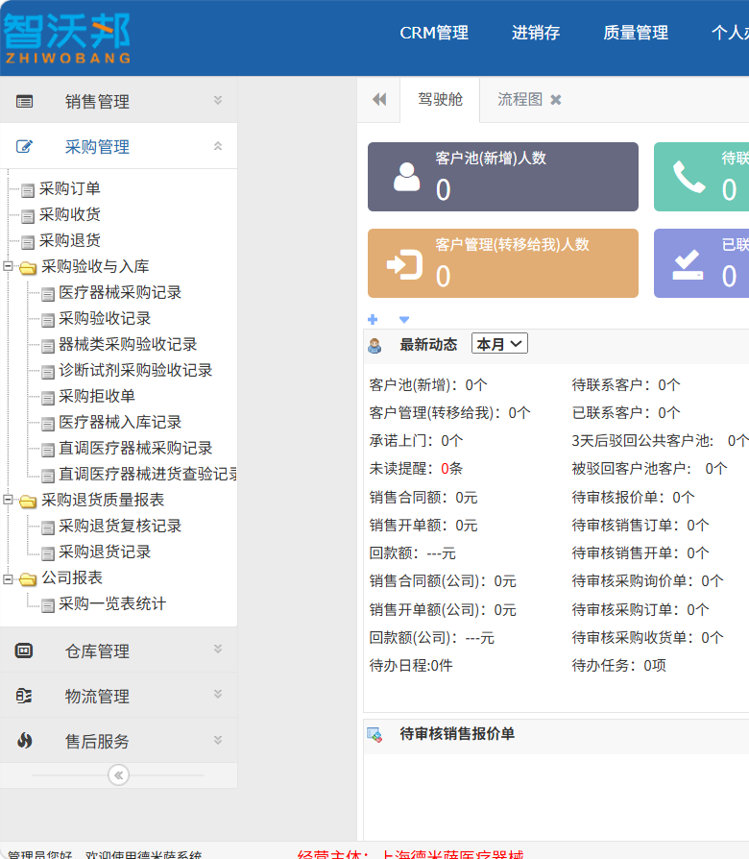Click the folder icon of 采购验收与入库
This screenshot has height=859, width=749.
[x=27, y=268]
